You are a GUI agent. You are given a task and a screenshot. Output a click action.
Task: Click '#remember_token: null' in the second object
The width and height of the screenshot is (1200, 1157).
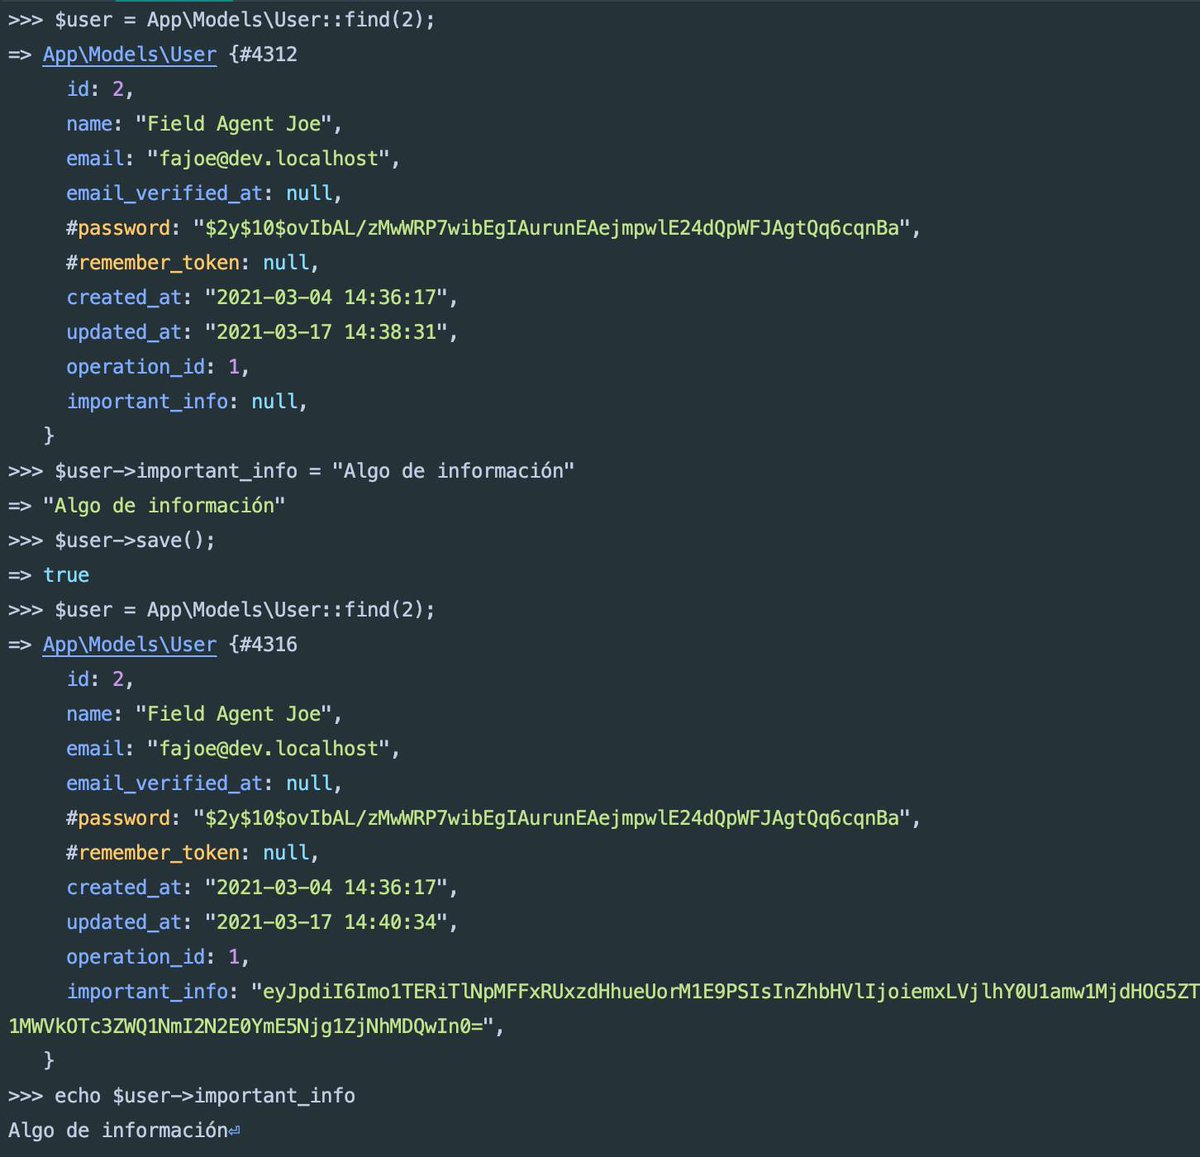(192, 853)
